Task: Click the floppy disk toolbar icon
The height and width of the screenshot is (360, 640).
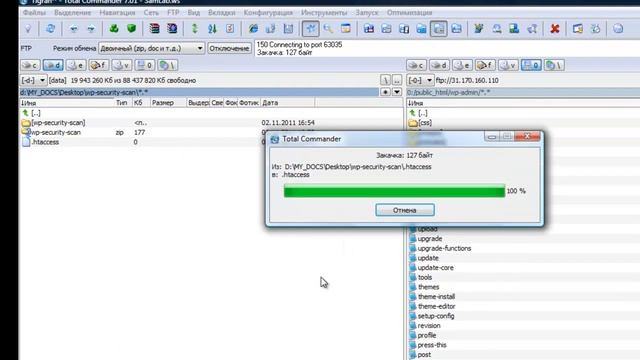Action: point(288,29)
